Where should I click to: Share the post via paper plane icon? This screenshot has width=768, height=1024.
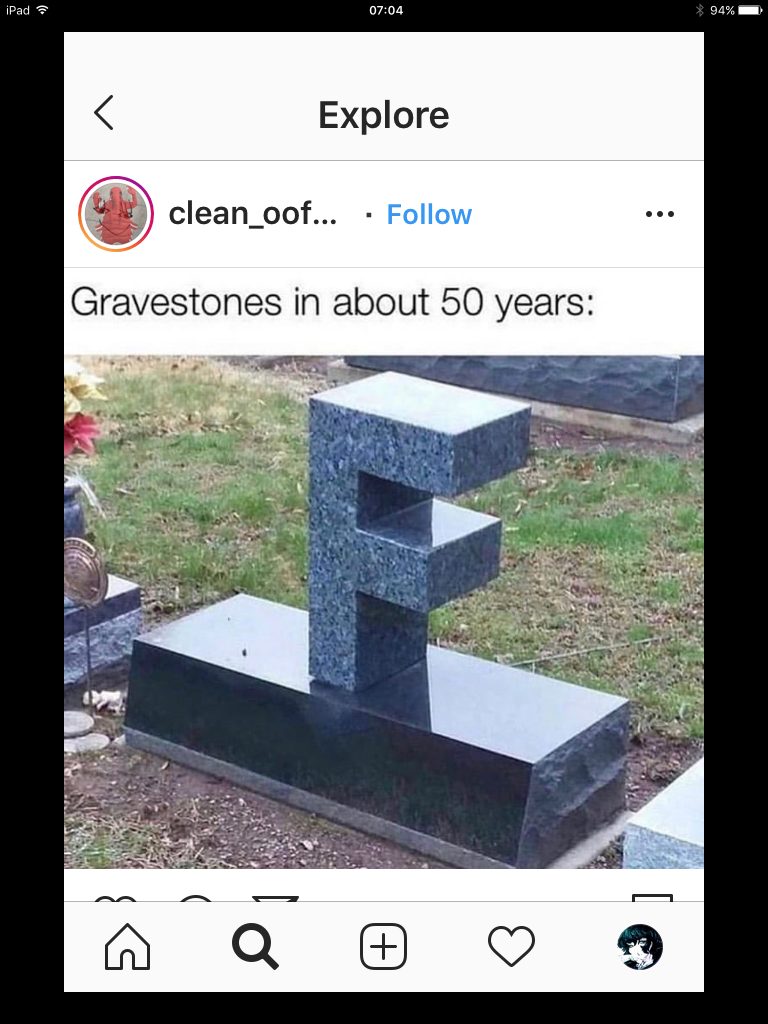pyautogui.click(x=275, y=899)
